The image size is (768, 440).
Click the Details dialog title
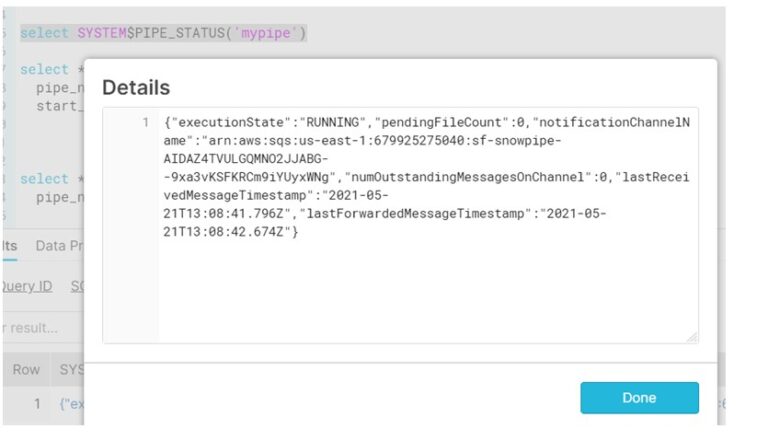point(136,87)
